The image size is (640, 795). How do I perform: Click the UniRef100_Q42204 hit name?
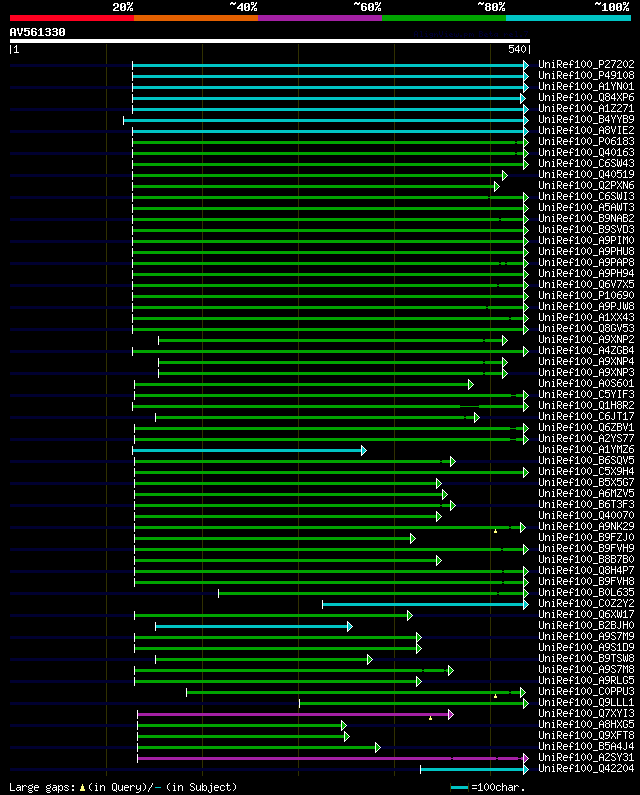click(586, 769)
